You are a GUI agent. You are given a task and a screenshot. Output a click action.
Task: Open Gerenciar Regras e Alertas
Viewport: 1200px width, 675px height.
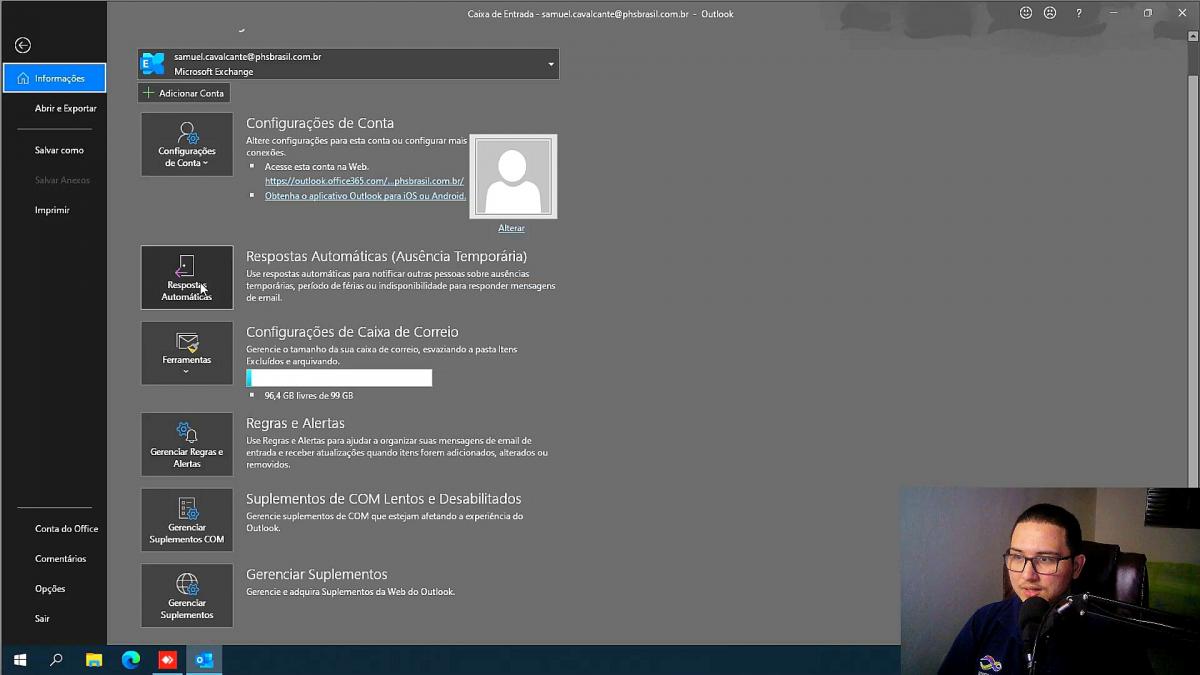(x=187, y=444)
